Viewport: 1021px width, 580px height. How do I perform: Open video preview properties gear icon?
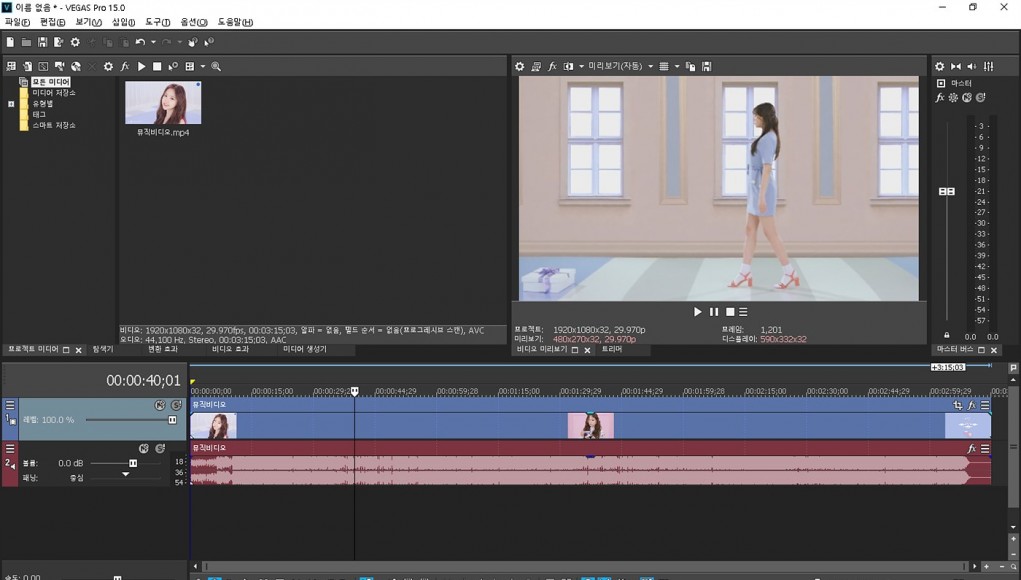(519, 66)
